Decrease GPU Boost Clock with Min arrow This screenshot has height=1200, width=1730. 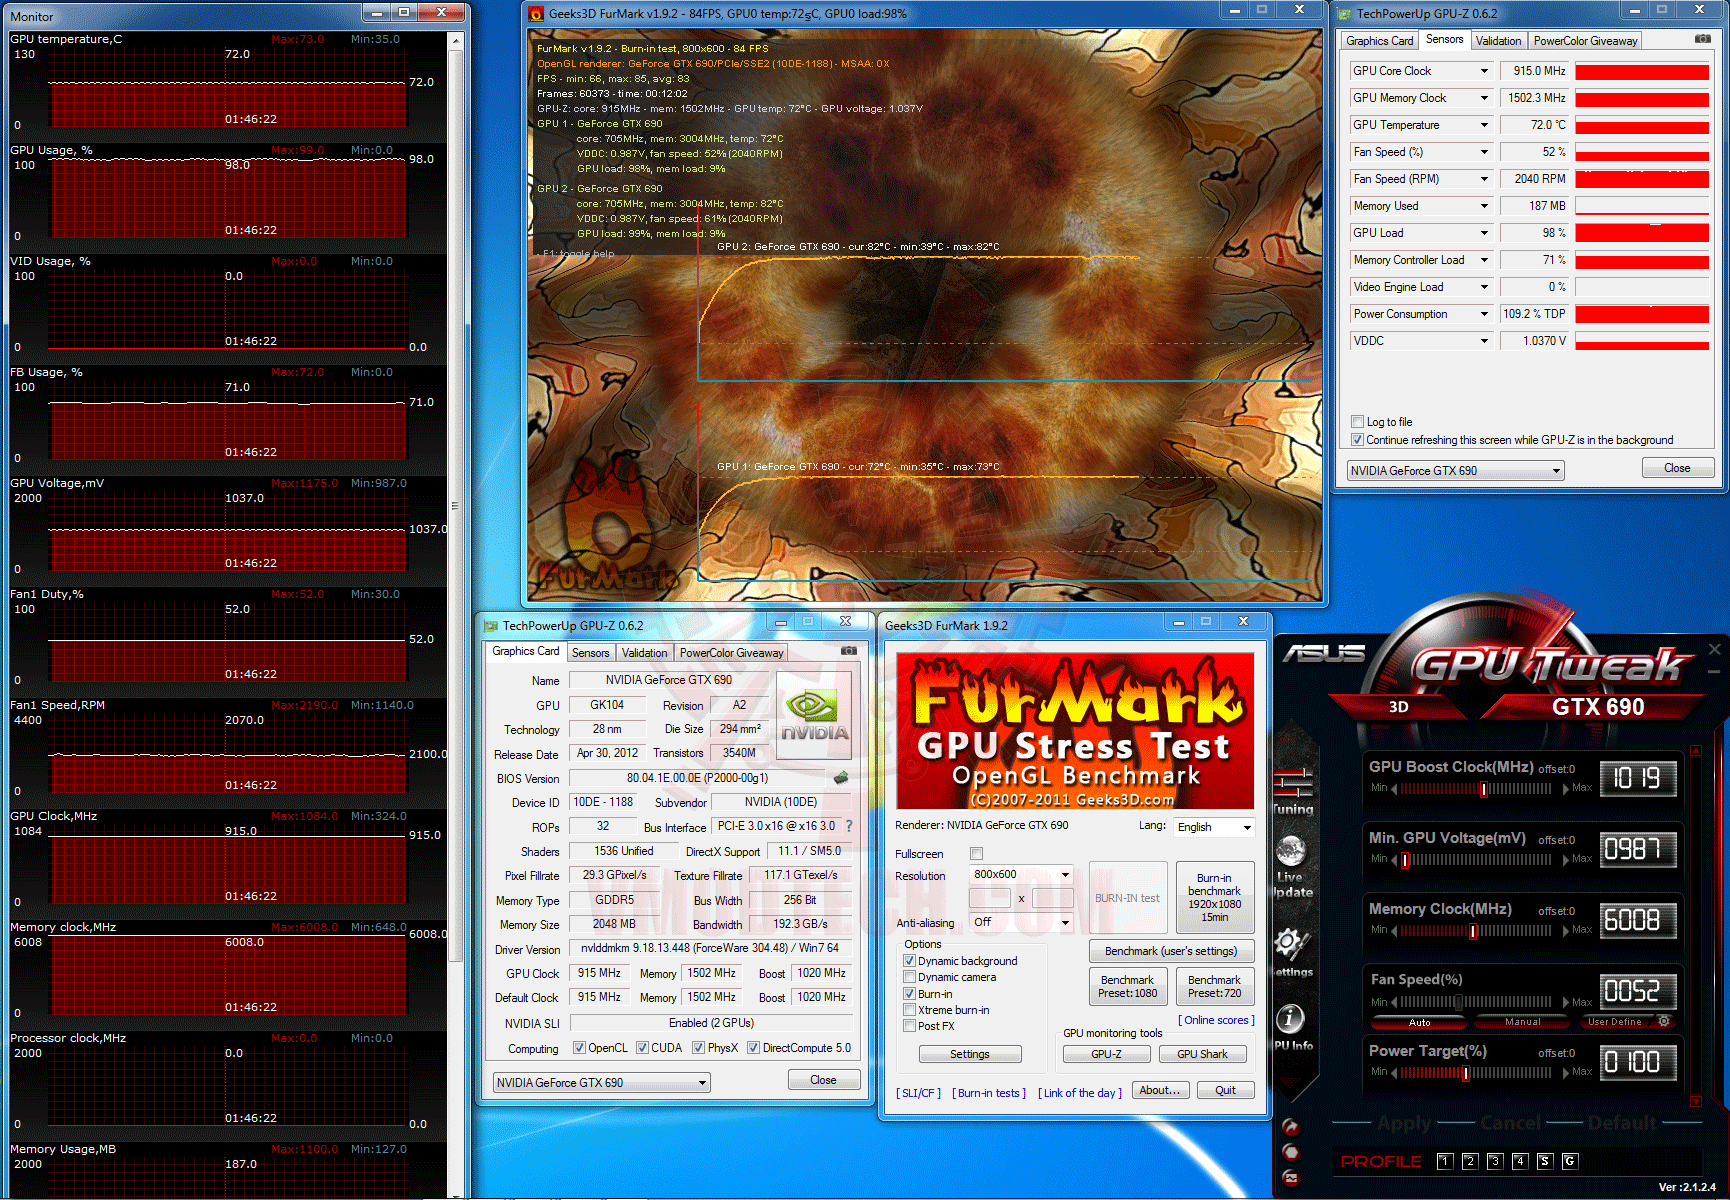click(1395, 789)
